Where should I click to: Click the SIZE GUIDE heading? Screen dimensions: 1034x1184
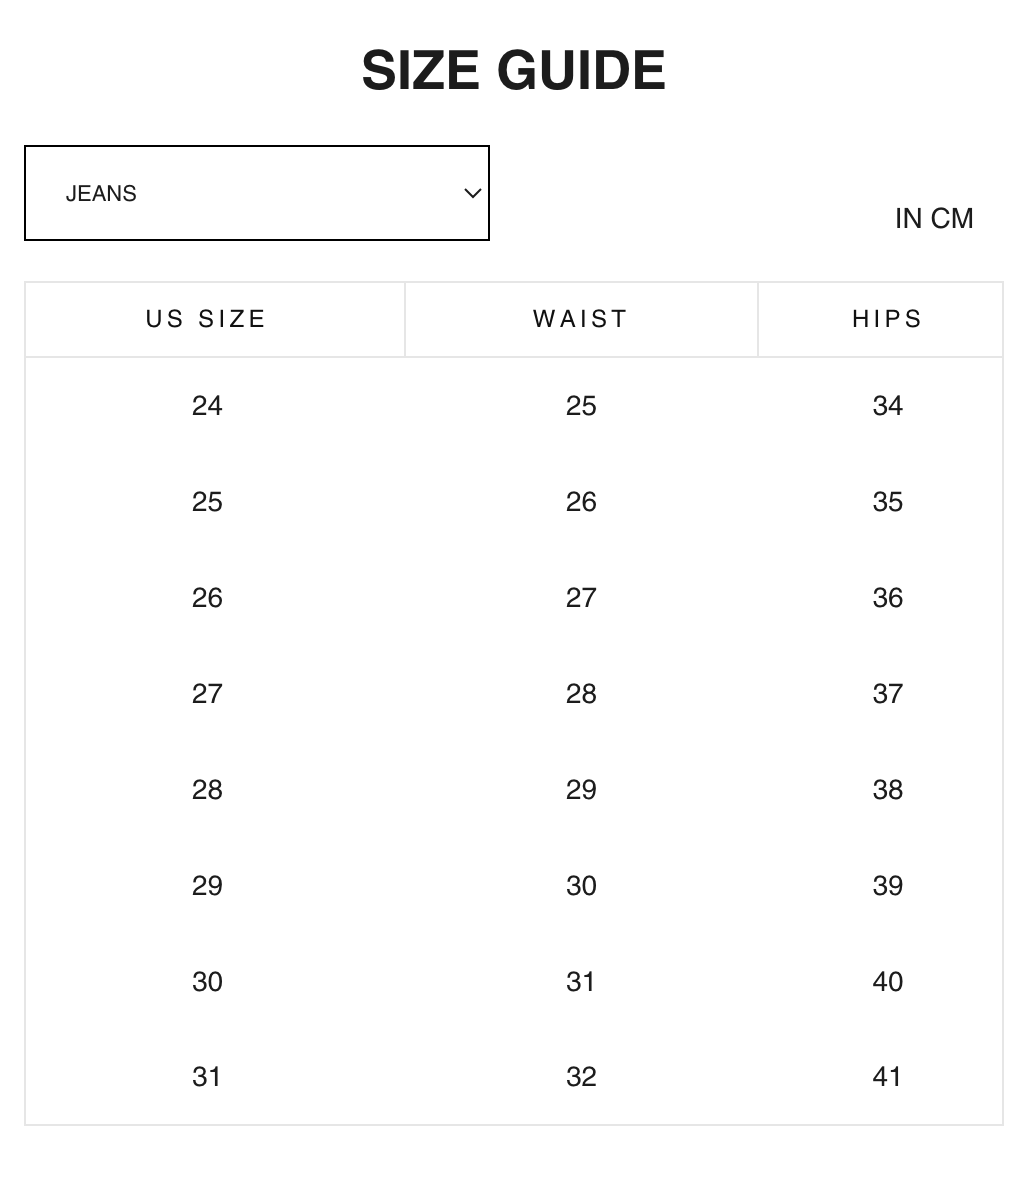coord(514,70)
